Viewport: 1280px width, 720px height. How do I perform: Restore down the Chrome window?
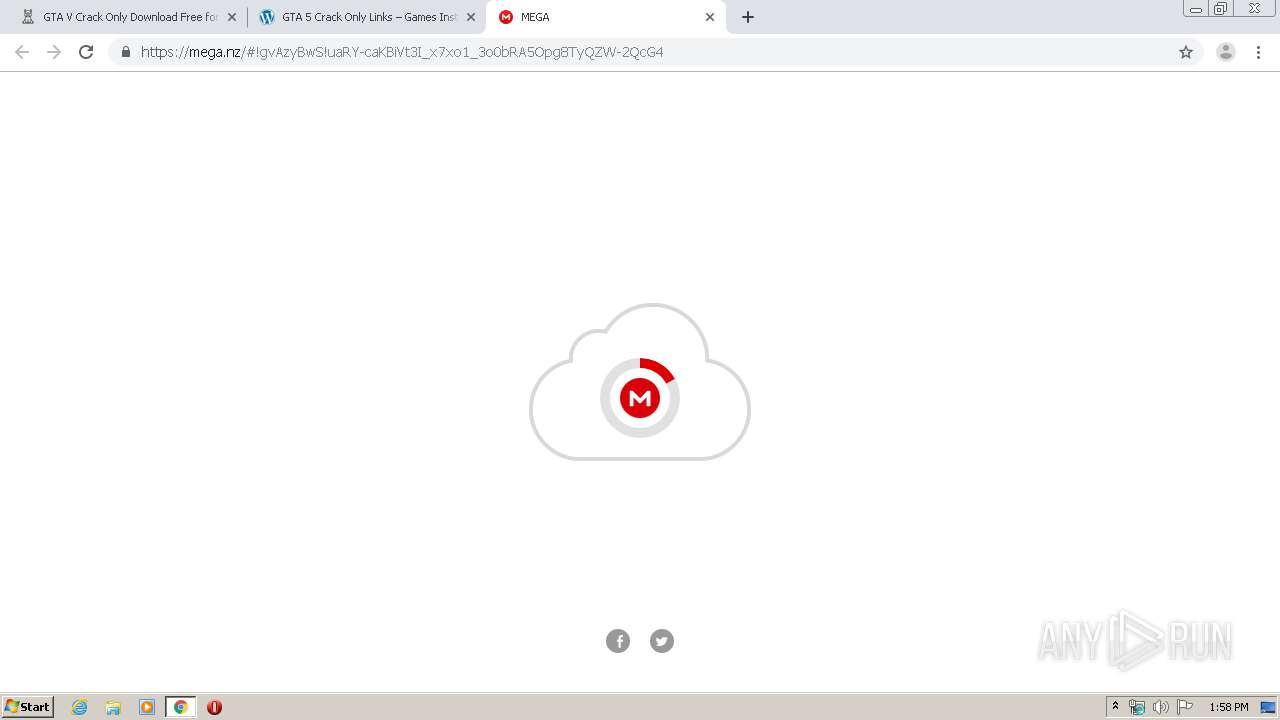pyautogui.click(x=1221, y=9)
